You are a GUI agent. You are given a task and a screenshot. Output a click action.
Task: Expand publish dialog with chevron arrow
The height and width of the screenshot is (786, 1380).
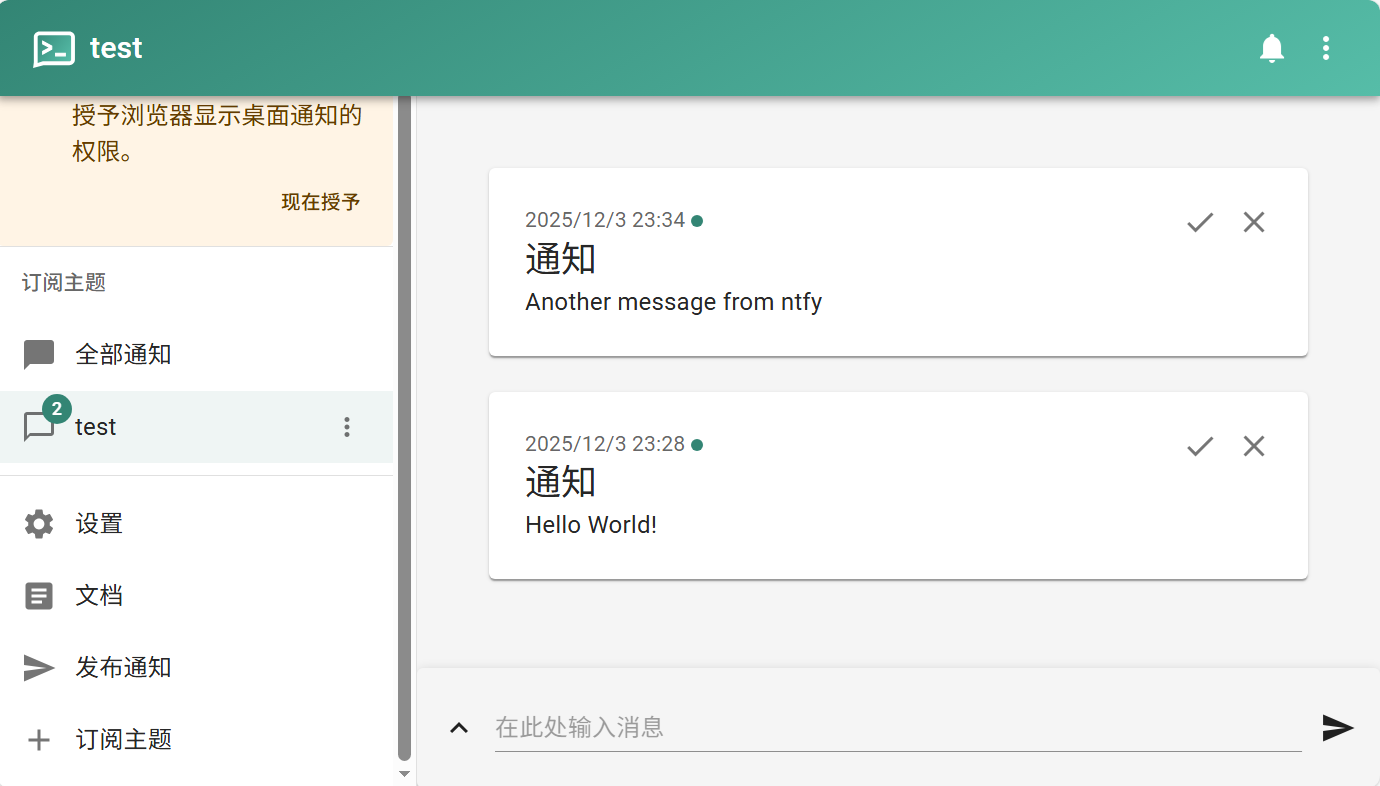(459, 728)
